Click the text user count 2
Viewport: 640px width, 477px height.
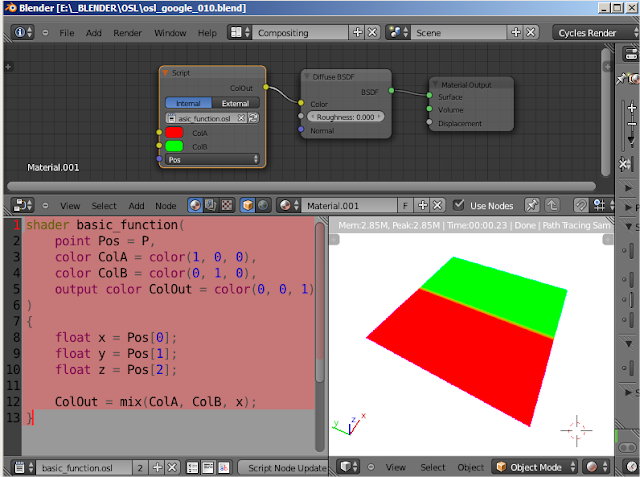coord(140,468)
